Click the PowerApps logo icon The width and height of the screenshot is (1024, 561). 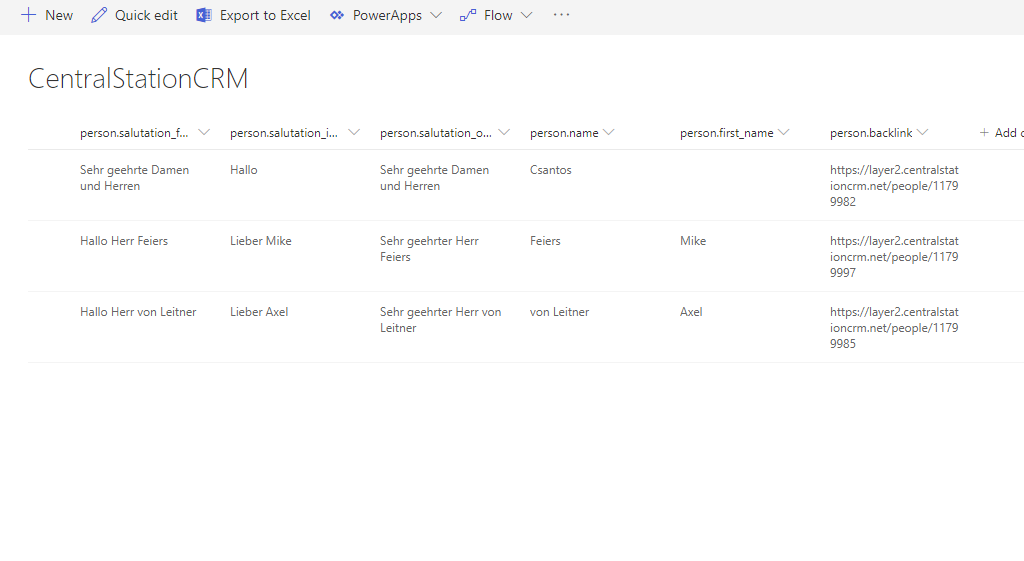337,15
